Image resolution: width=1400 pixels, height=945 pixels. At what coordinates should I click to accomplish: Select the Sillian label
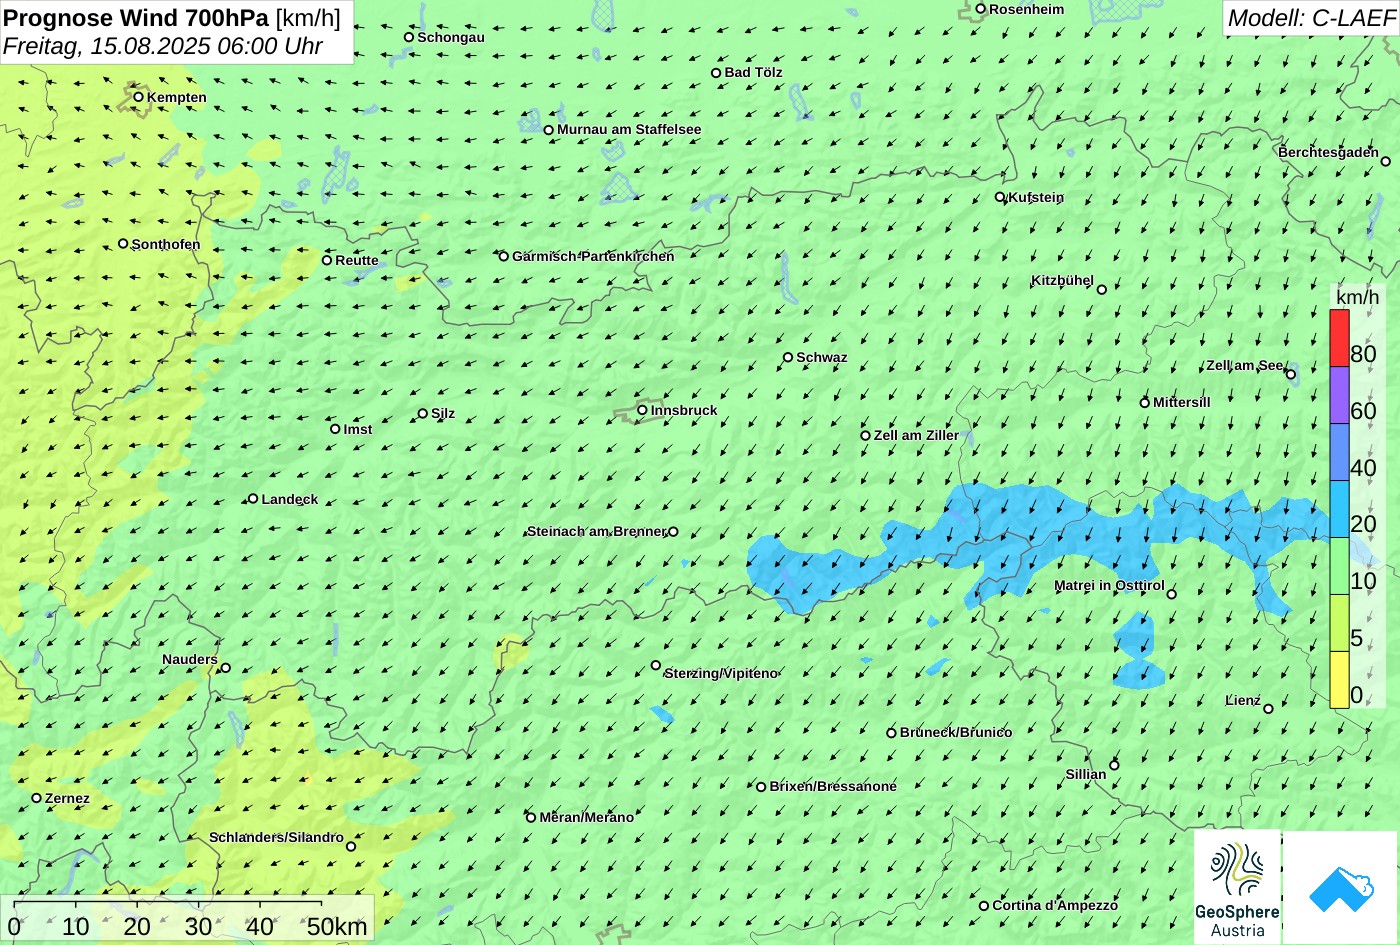(1086, 774)
